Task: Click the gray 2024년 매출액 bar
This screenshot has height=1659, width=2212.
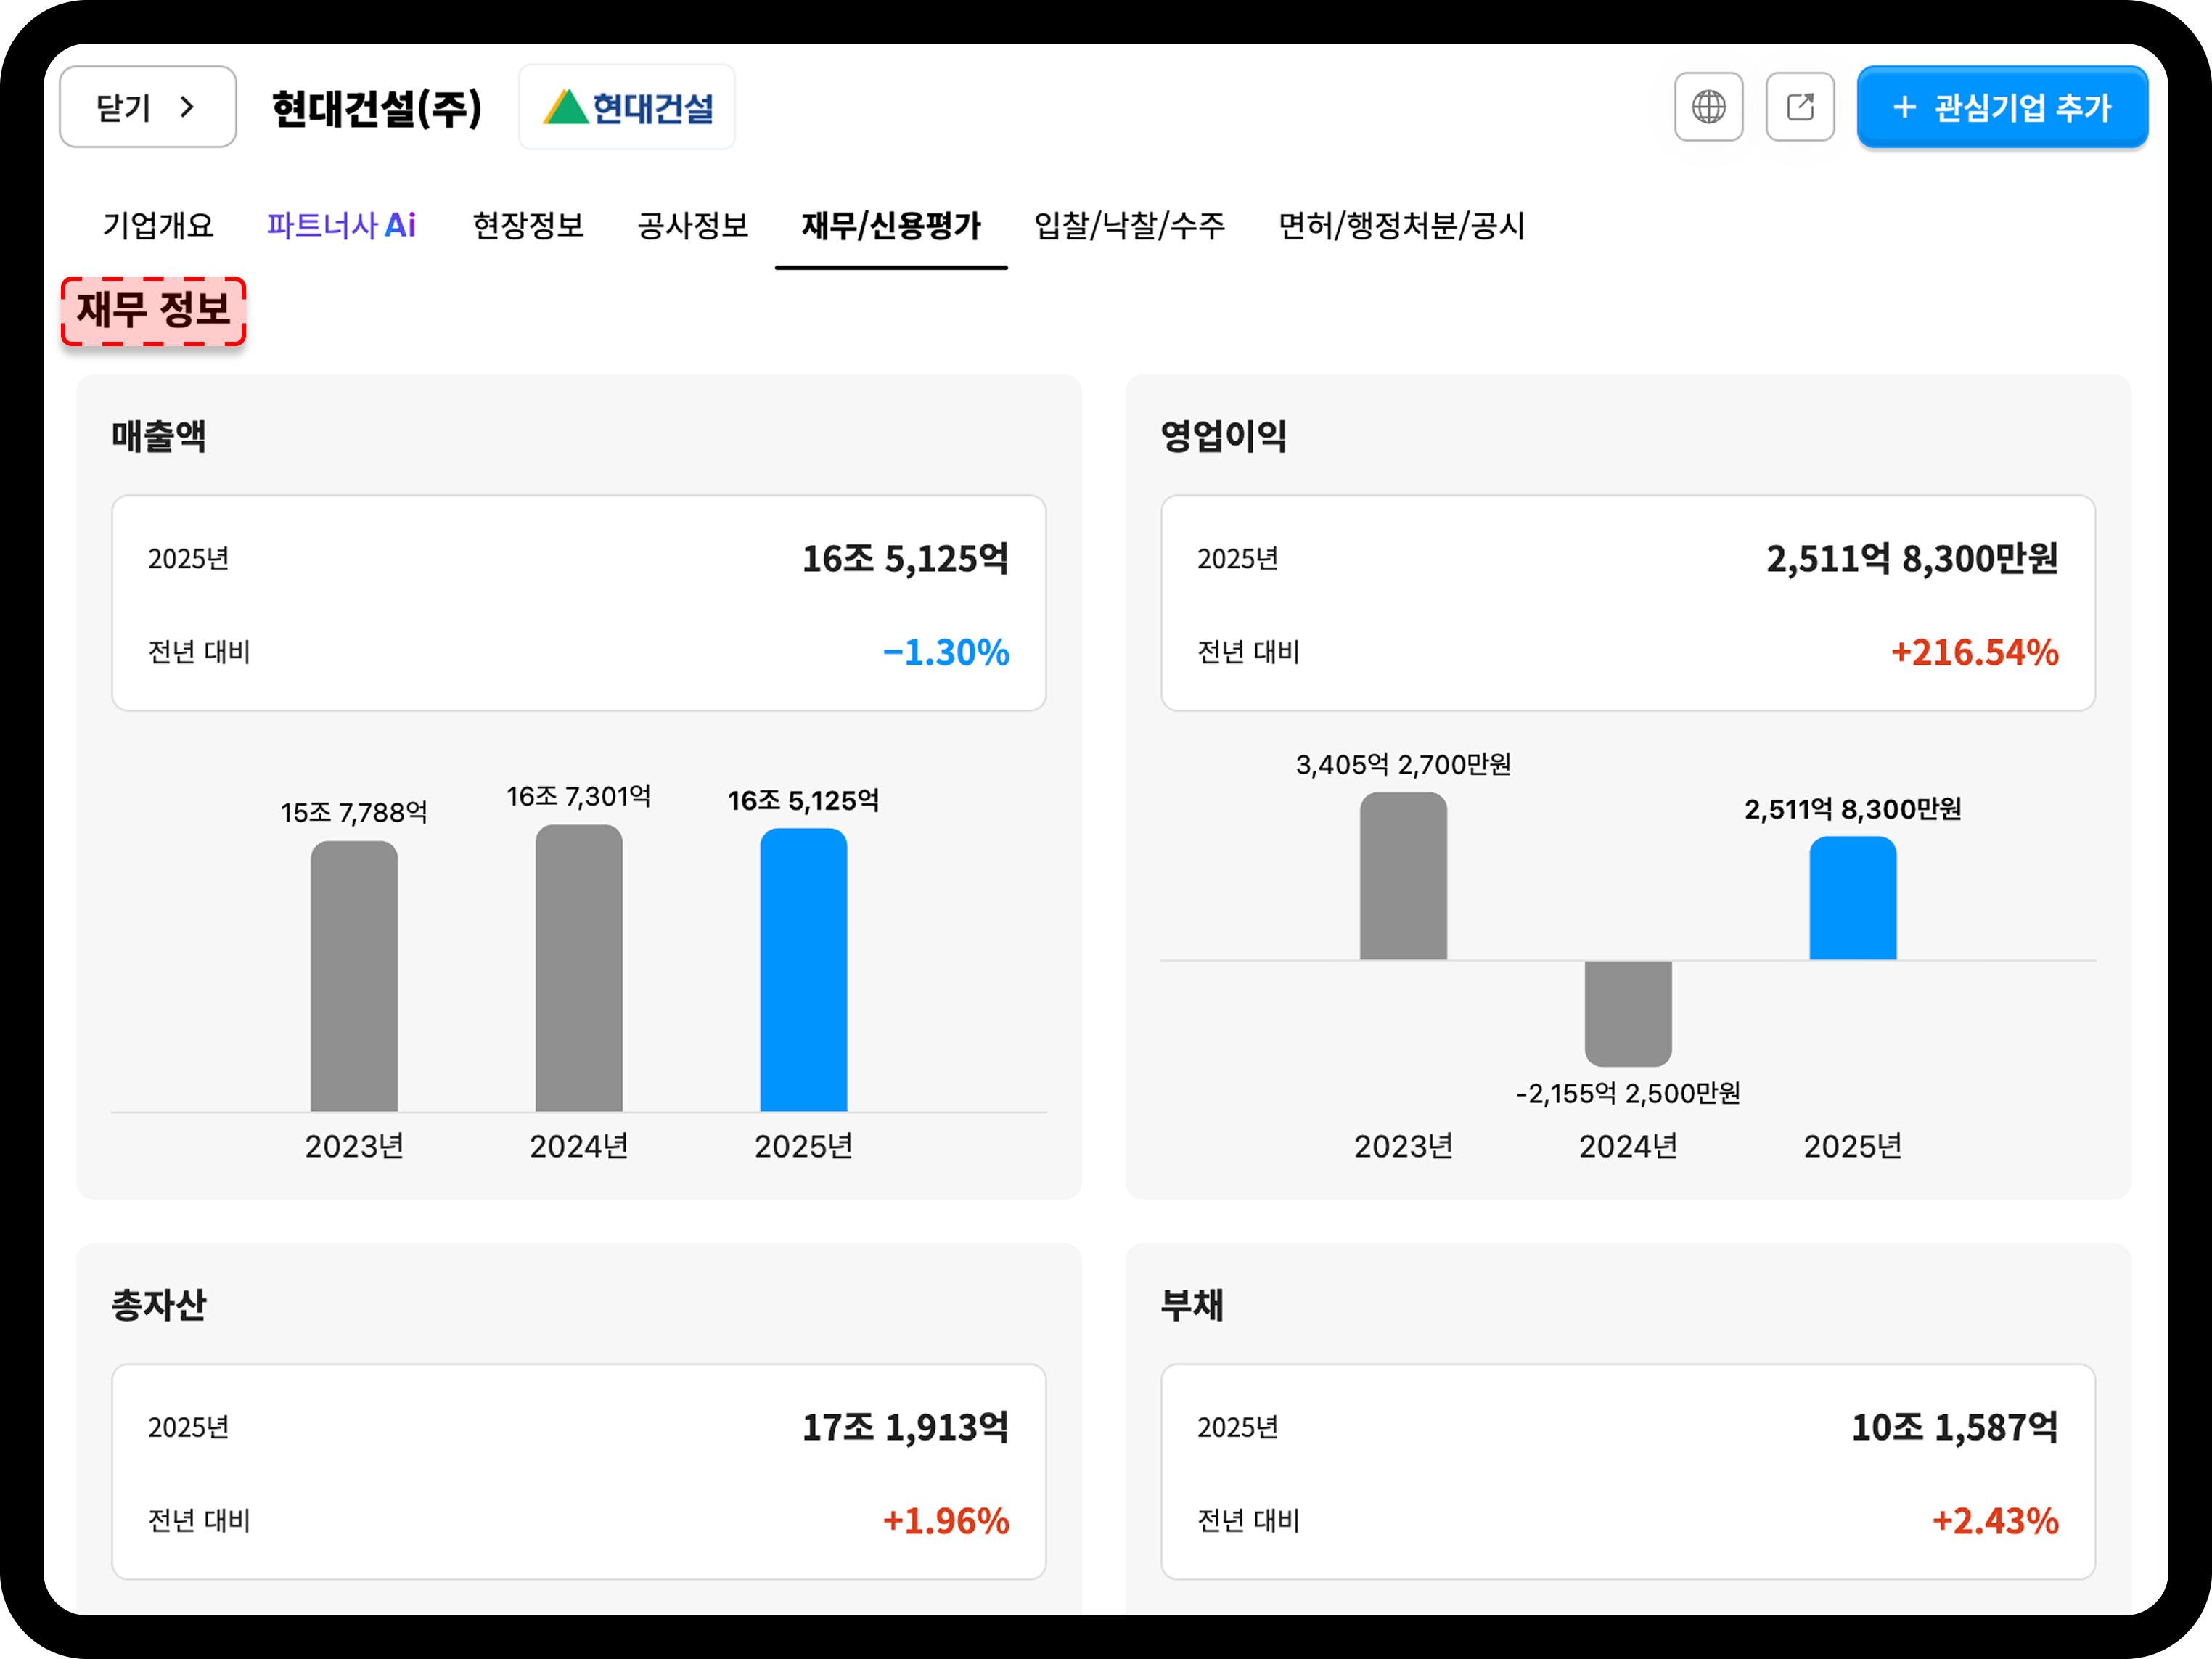Action: pyautogui.click(x=578, y=967)
